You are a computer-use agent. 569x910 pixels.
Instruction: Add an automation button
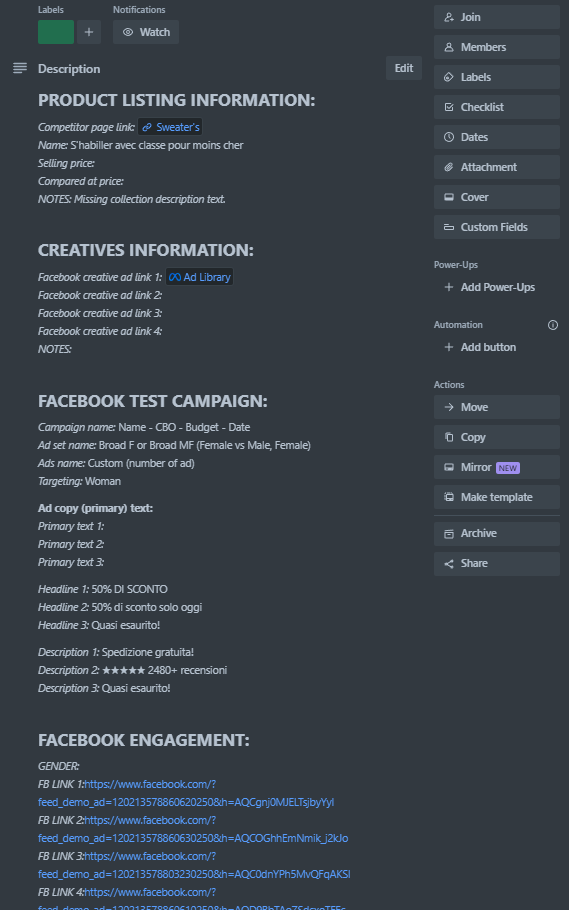pyautogui.click(x=496, y=347)
